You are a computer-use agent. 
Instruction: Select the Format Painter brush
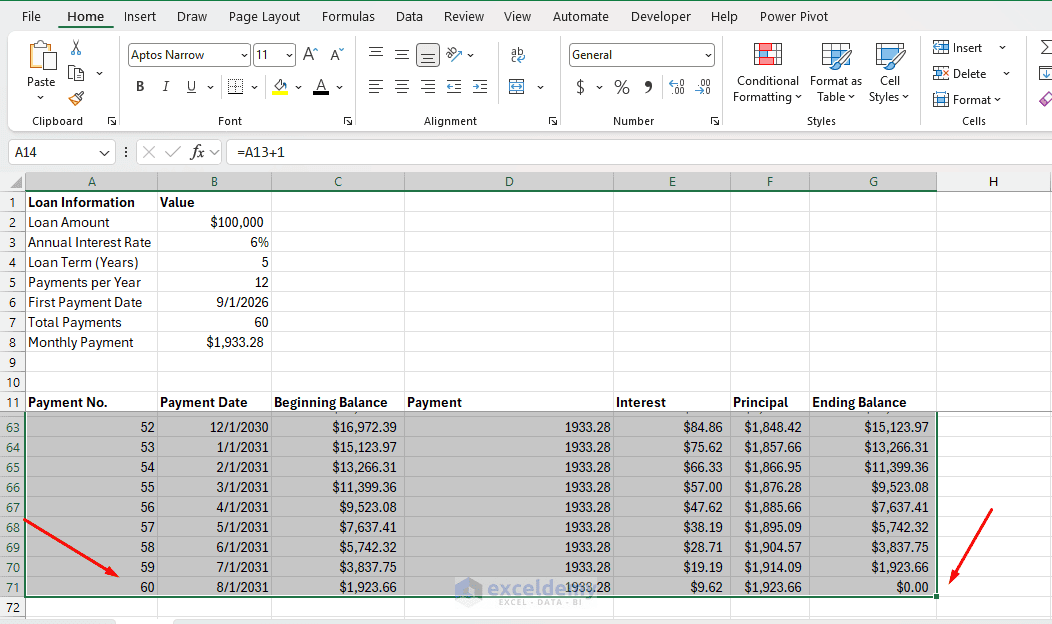(x=76, y=99)
